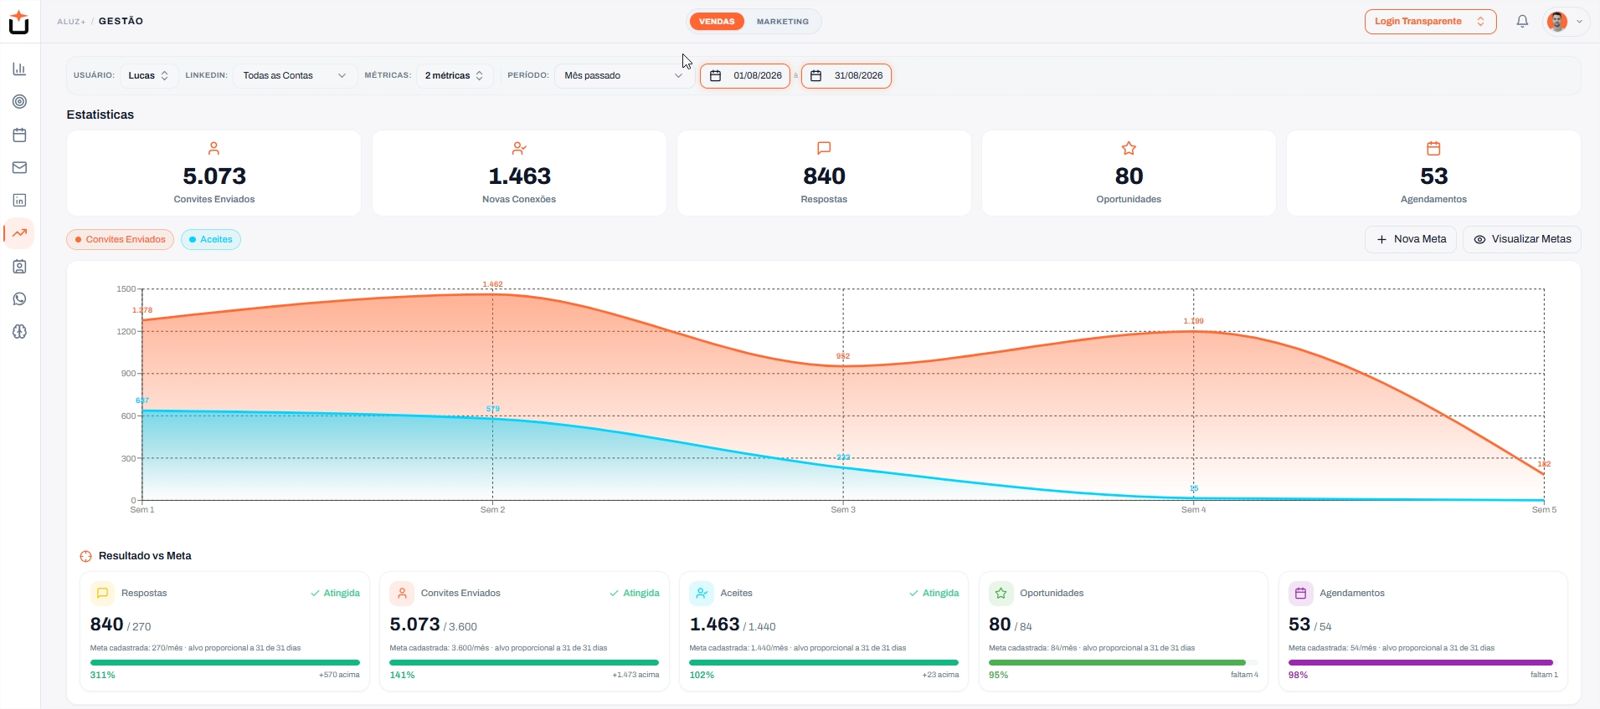1600x709 pixels.
Task: Click the star icon above Oportunidades stat
Action: pyautogui.click(x=1129, y=148)
